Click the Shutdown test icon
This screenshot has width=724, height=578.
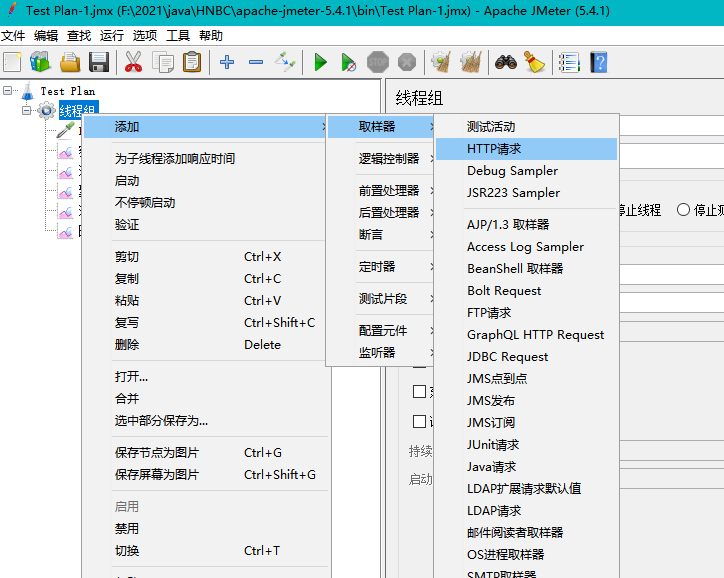coord(407,62)
